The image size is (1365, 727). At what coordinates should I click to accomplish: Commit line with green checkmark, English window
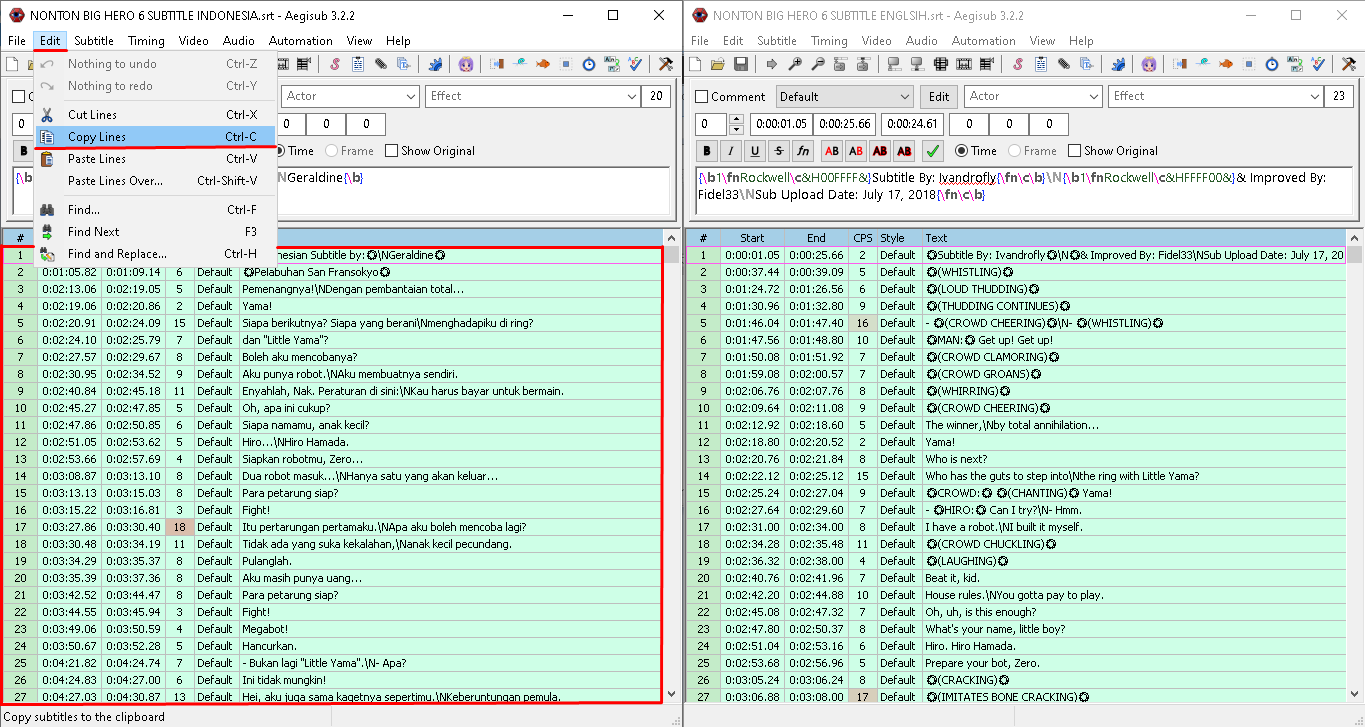[933, 151]
